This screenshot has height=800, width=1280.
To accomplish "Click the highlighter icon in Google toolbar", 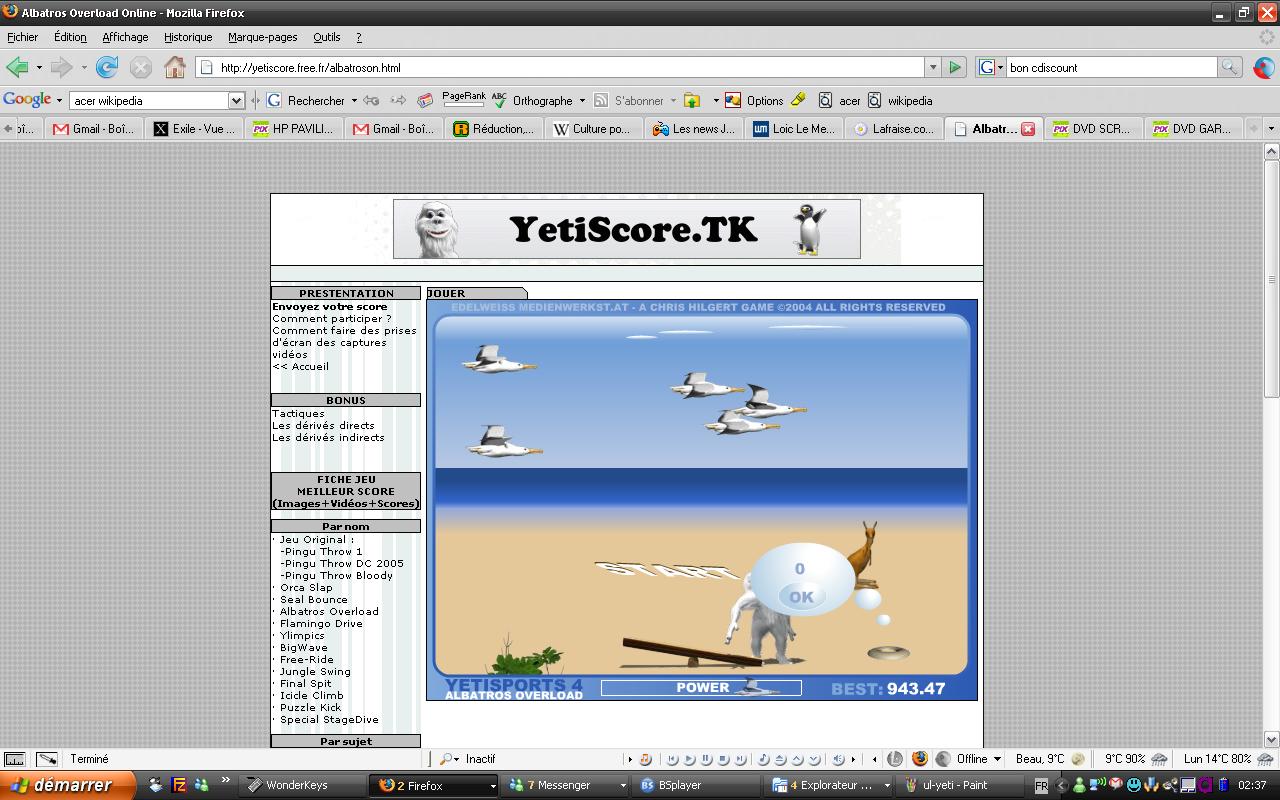I will [x=798, y=100].
